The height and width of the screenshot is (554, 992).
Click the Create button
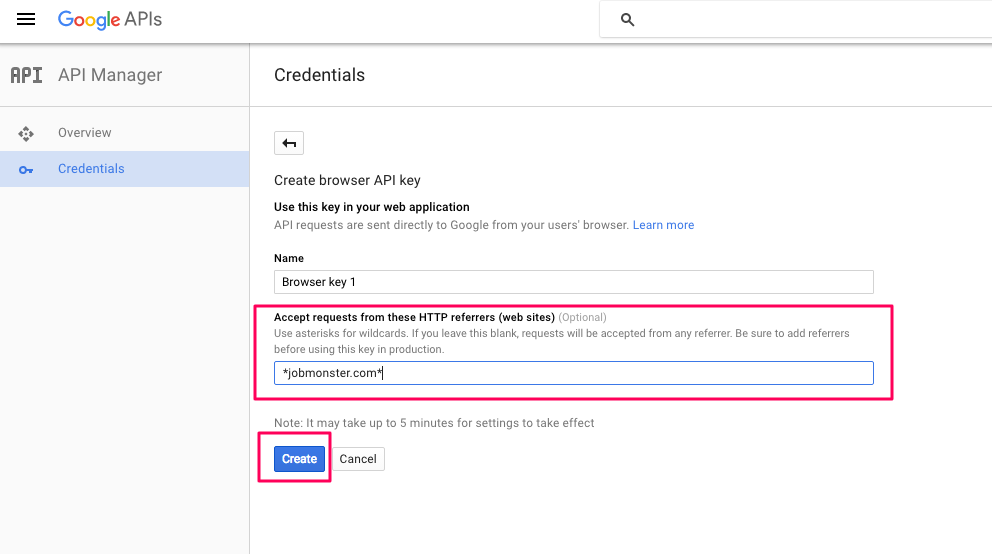pos(299,459)
